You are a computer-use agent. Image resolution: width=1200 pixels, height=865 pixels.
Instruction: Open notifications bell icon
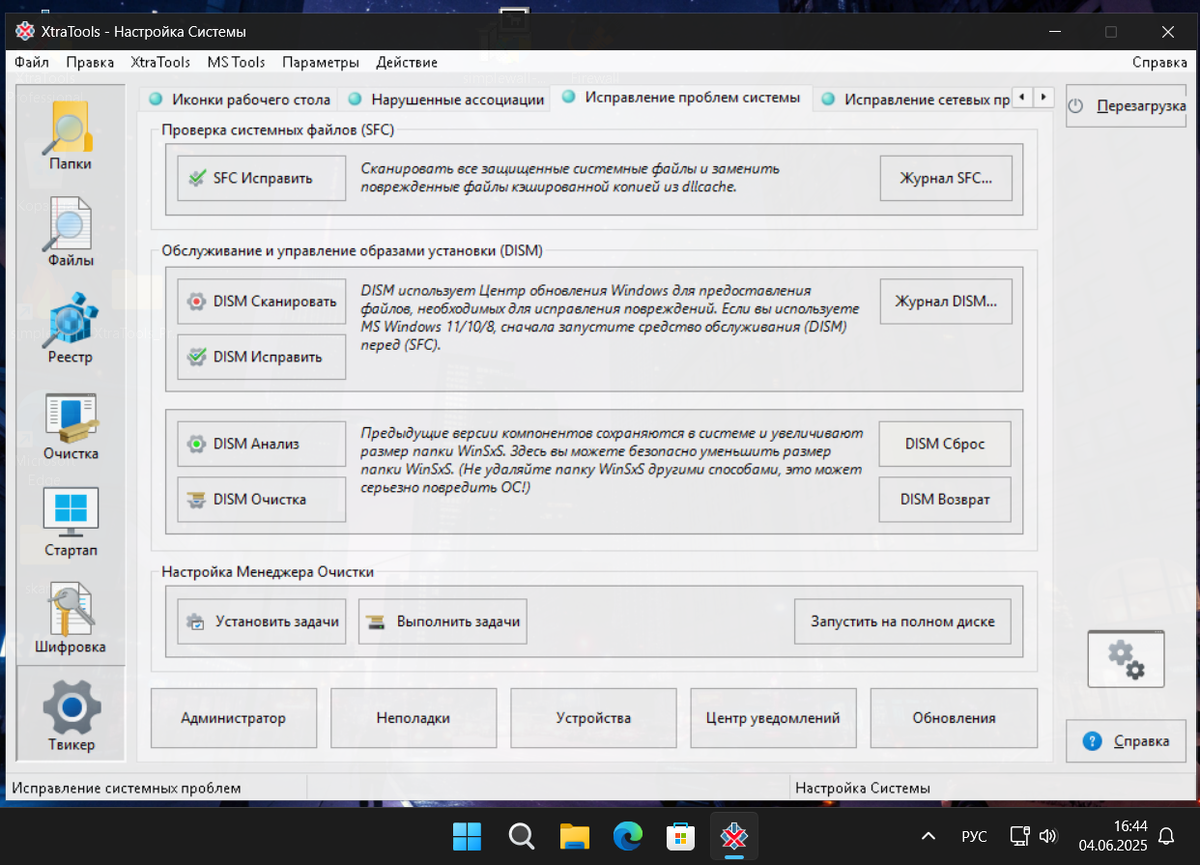[1166, 836]
